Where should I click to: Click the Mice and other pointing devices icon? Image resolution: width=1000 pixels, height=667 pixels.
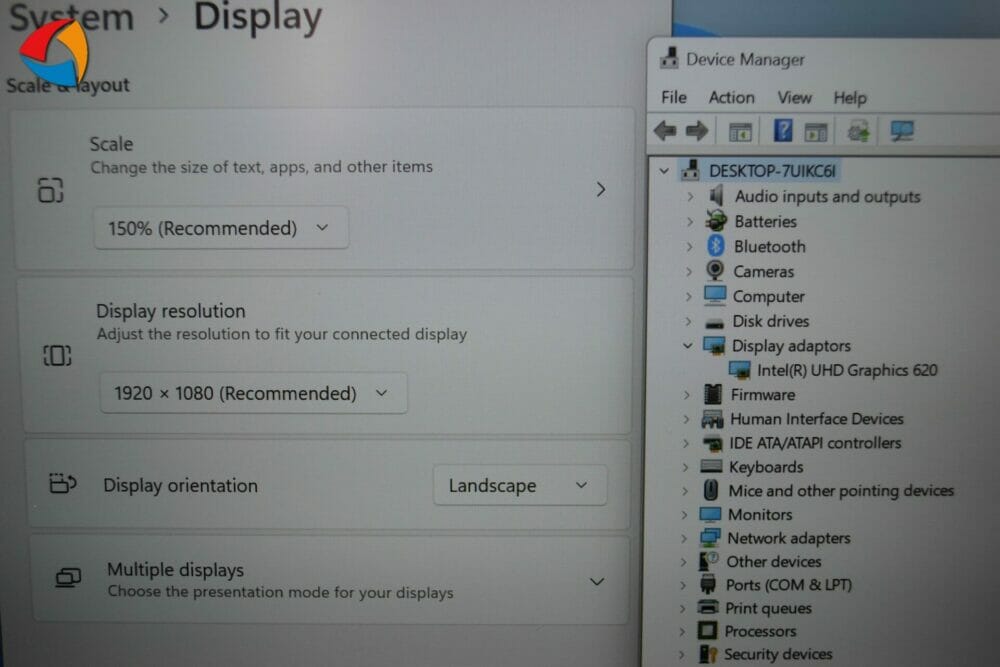[710, 490]
